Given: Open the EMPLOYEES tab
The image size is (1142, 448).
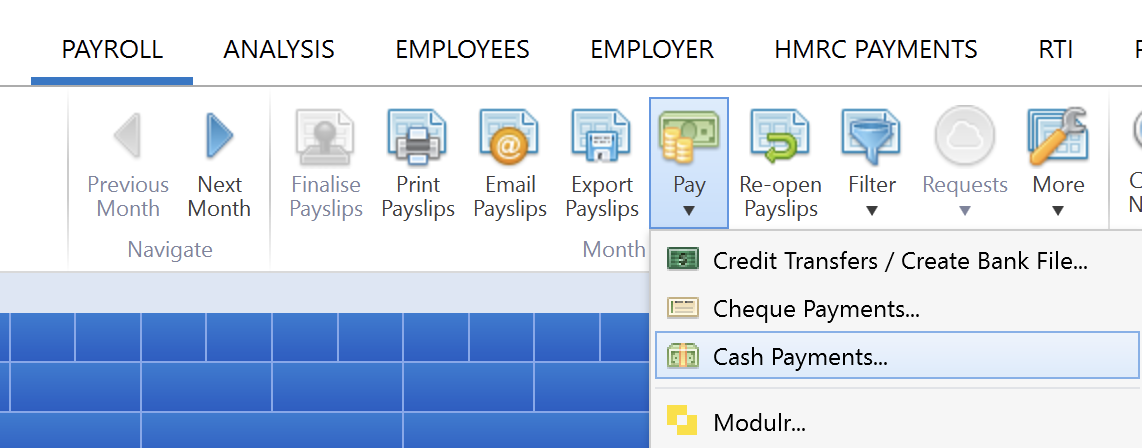Looking at the screenshot, I should point(462,50).
